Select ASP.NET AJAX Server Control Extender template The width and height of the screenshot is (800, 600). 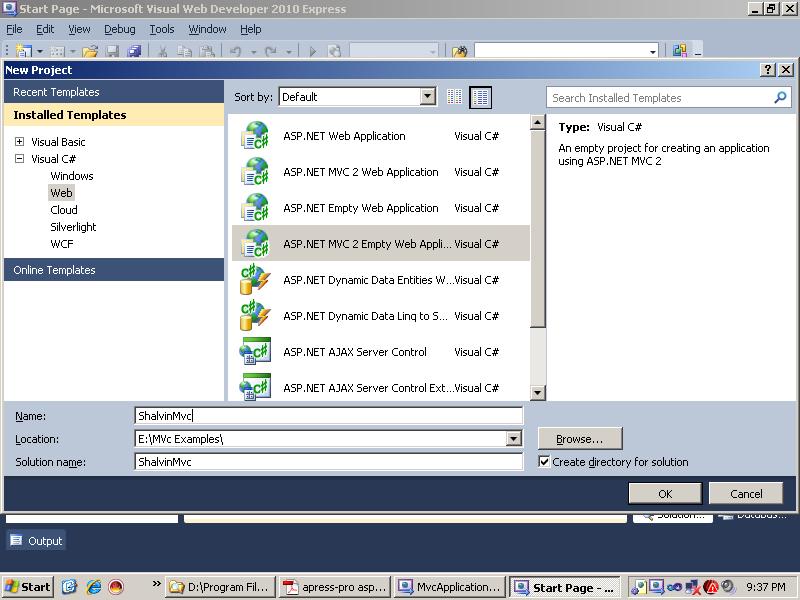click(381, 388)
